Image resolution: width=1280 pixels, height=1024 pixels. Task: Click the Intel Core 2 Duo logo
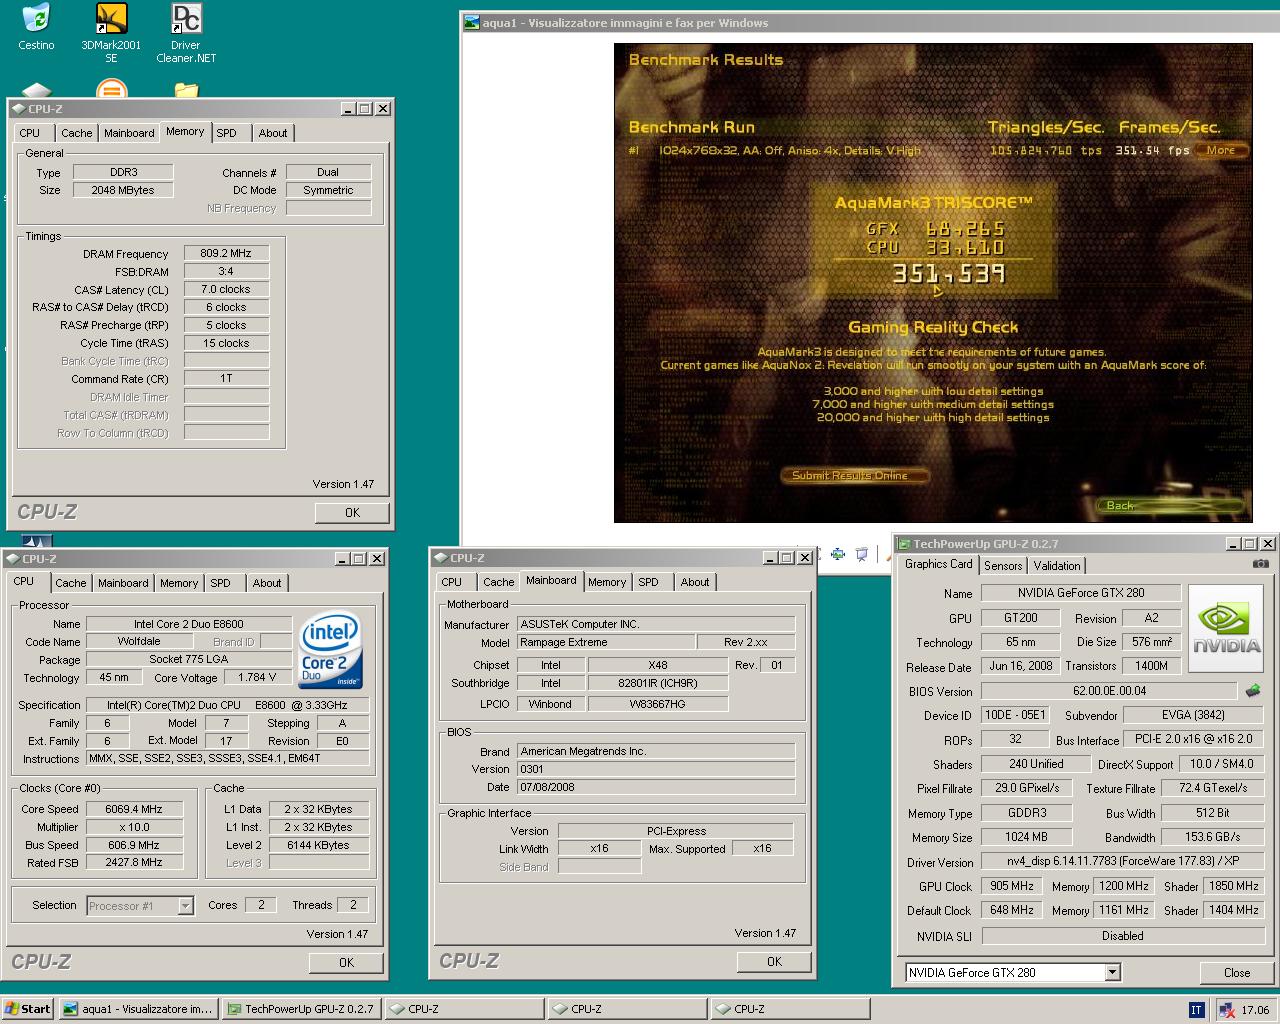pos(331,651)
